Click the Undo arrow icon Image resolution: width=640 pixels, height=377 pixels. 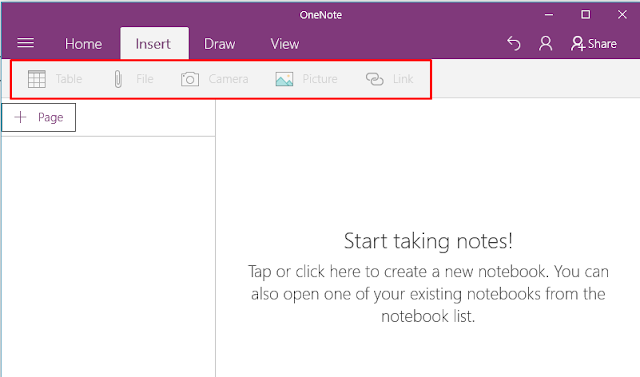click(x=514, y=43)
